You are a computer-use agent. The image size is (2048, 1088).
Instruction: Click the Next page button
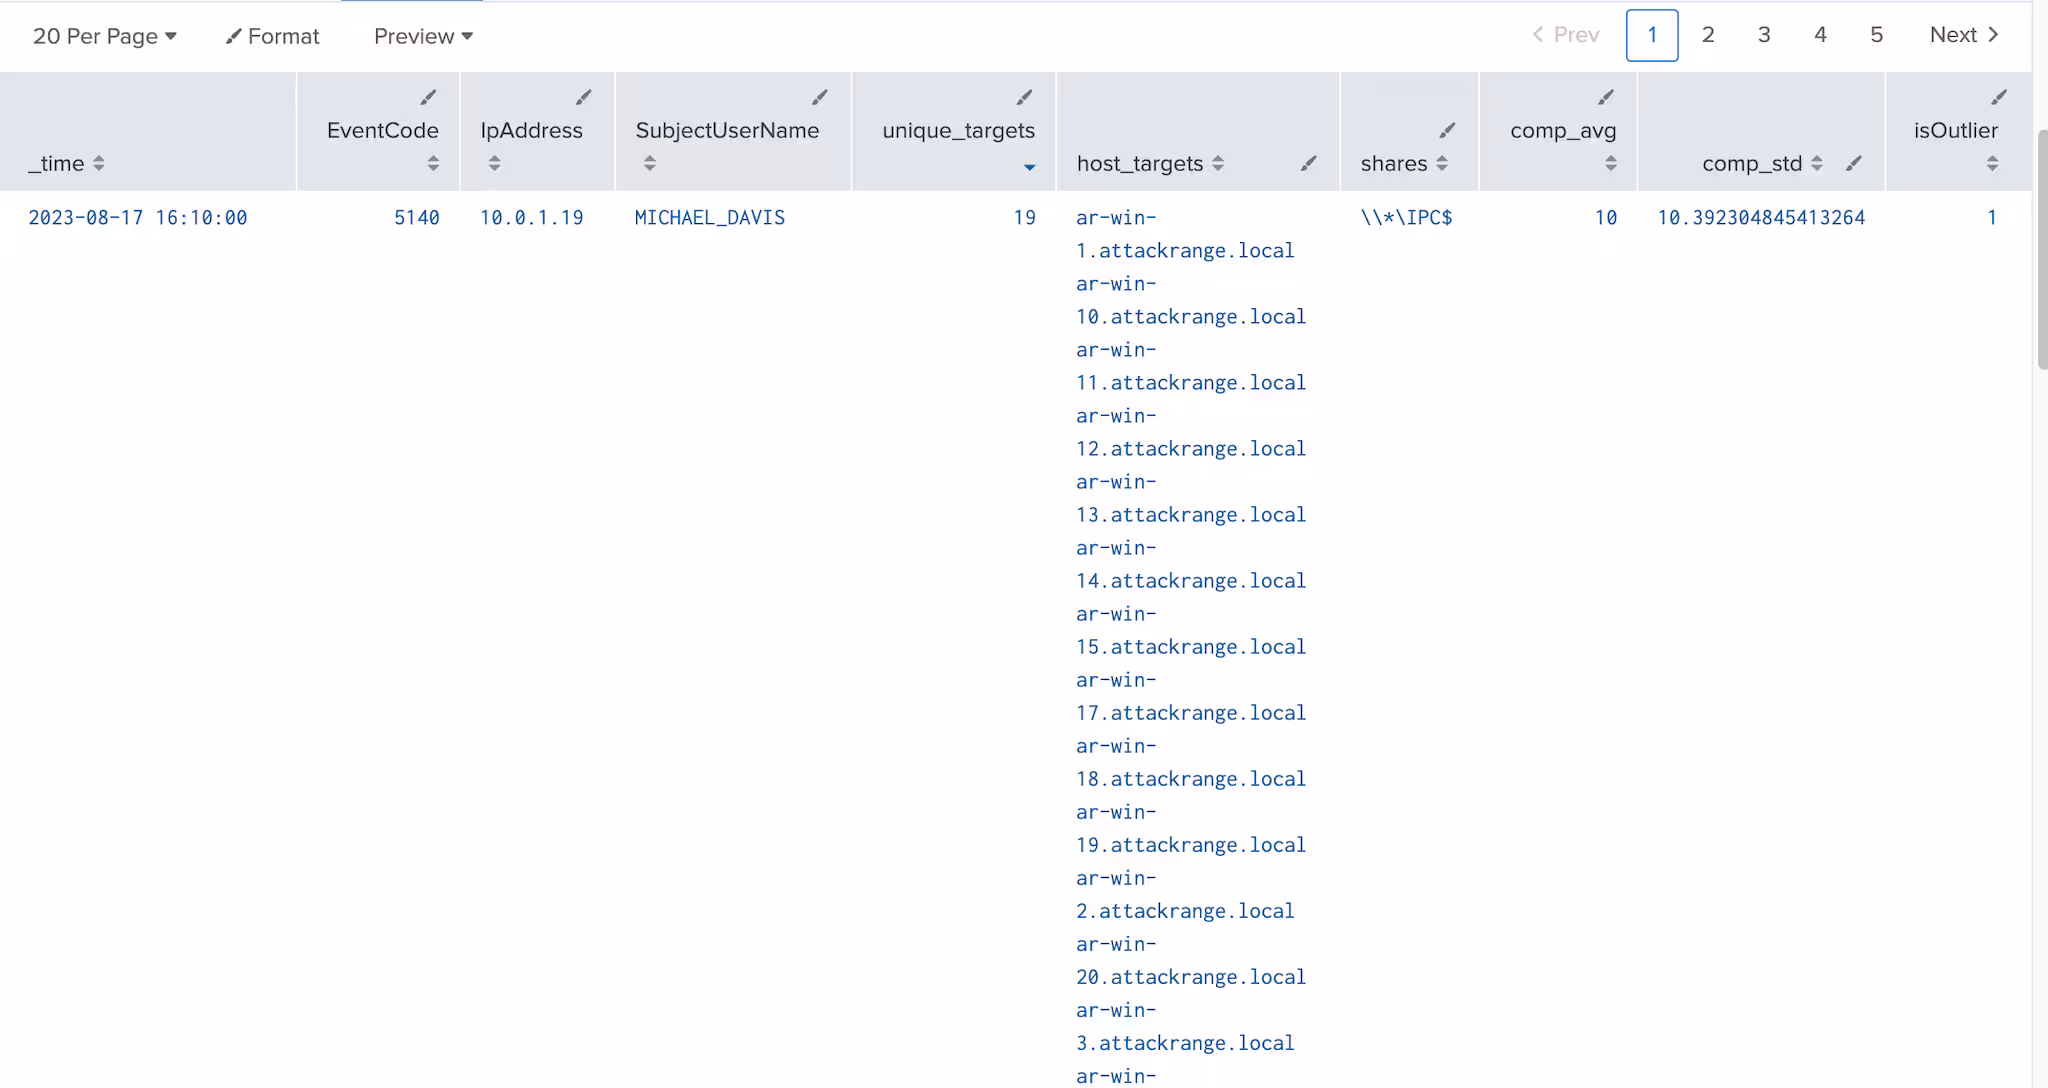coord(1964,35)
